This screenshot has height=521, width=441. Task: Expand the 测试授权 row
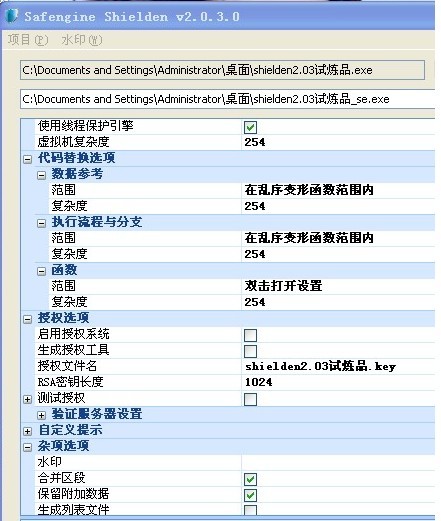[x=28, y=399]
